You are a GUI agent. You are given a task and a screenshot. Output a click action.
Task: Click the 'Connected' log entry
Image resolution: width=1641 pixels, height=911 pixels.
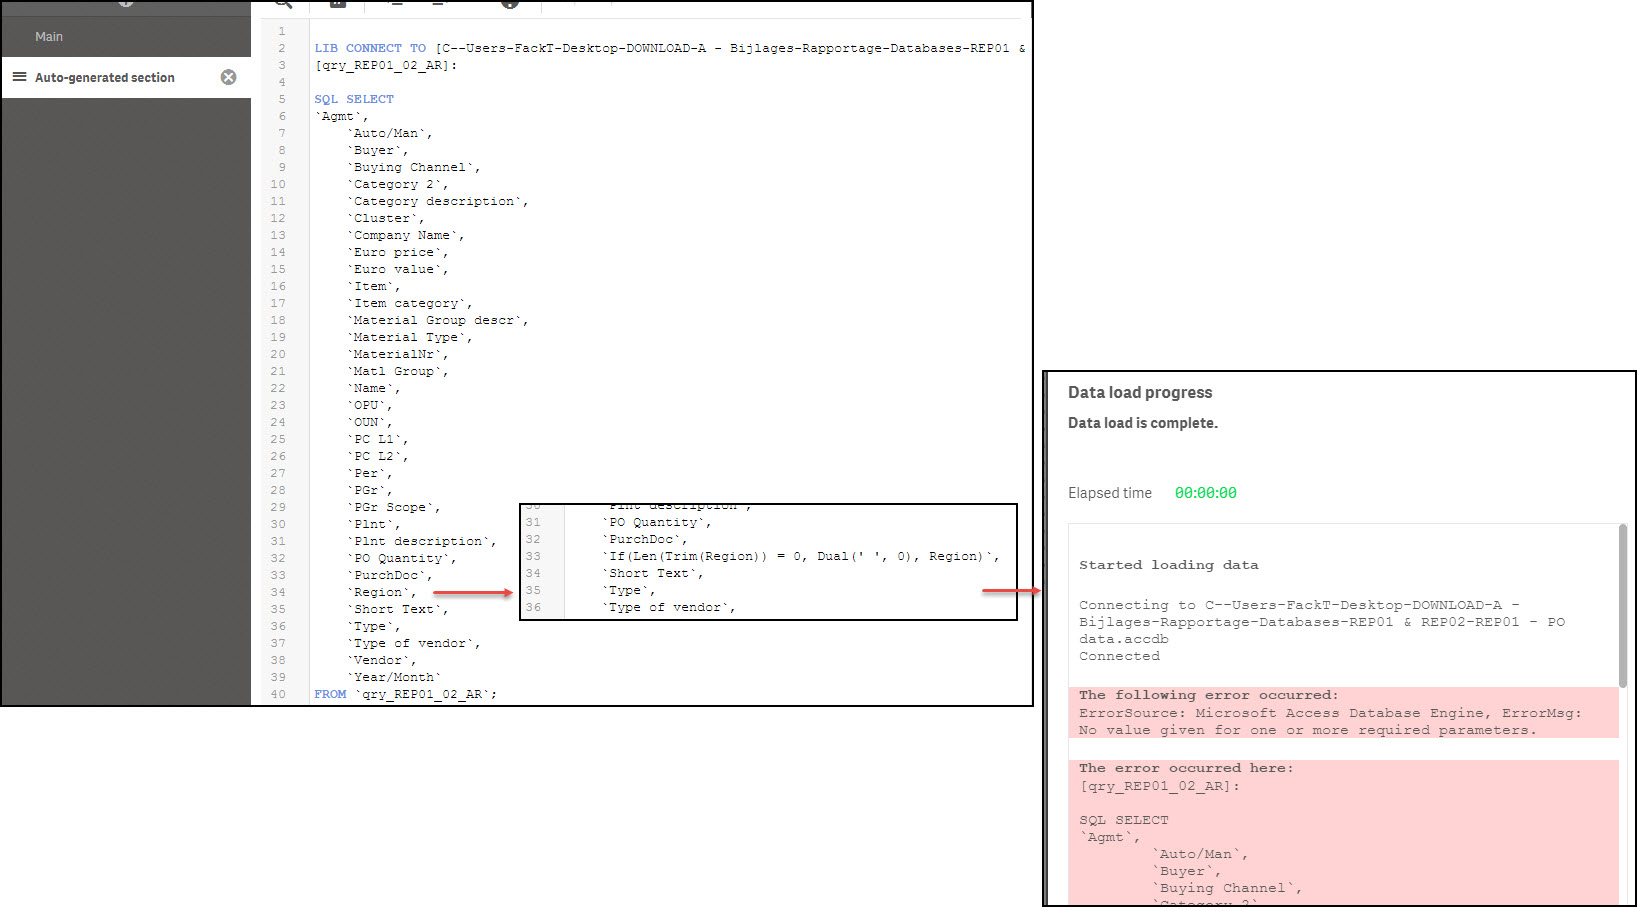pos(1120,656)
